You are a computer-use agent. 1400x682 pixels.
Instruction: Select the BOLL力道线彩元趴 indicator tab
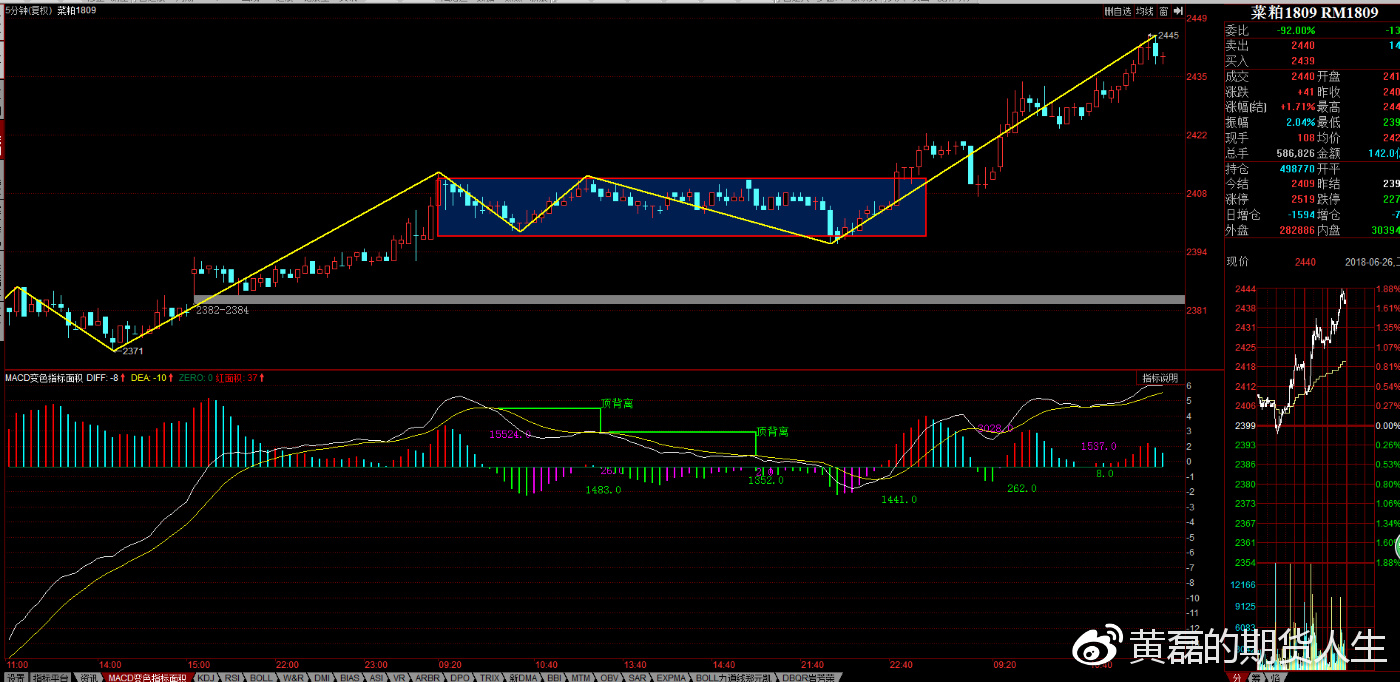coord(734,677)
